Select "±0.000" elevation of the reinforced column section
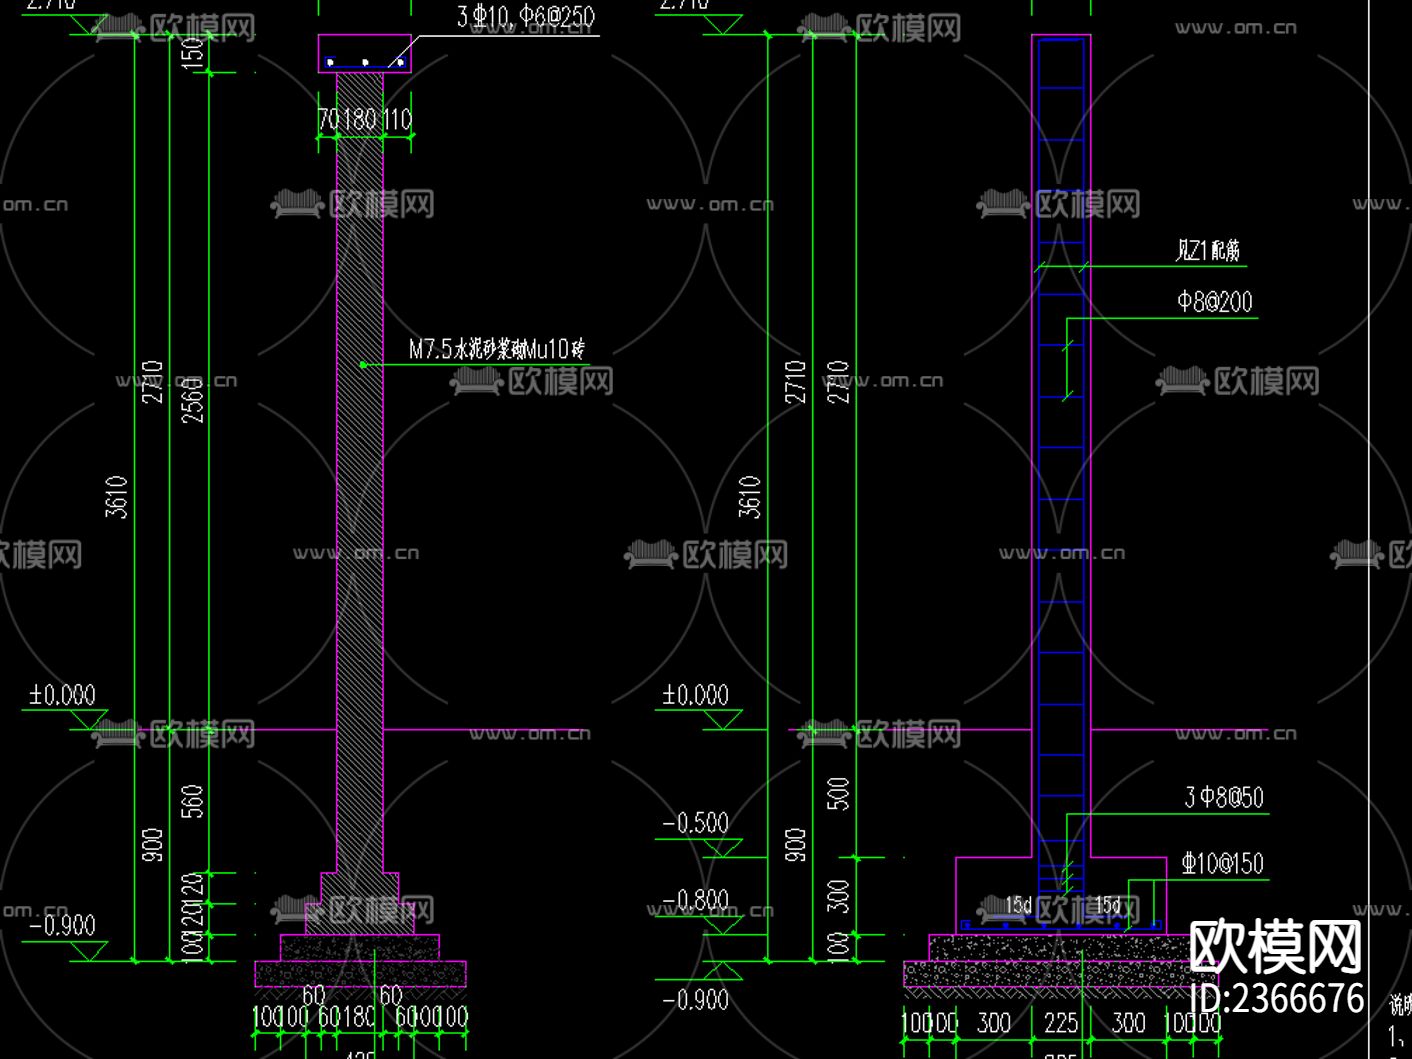 click(696, 695)
